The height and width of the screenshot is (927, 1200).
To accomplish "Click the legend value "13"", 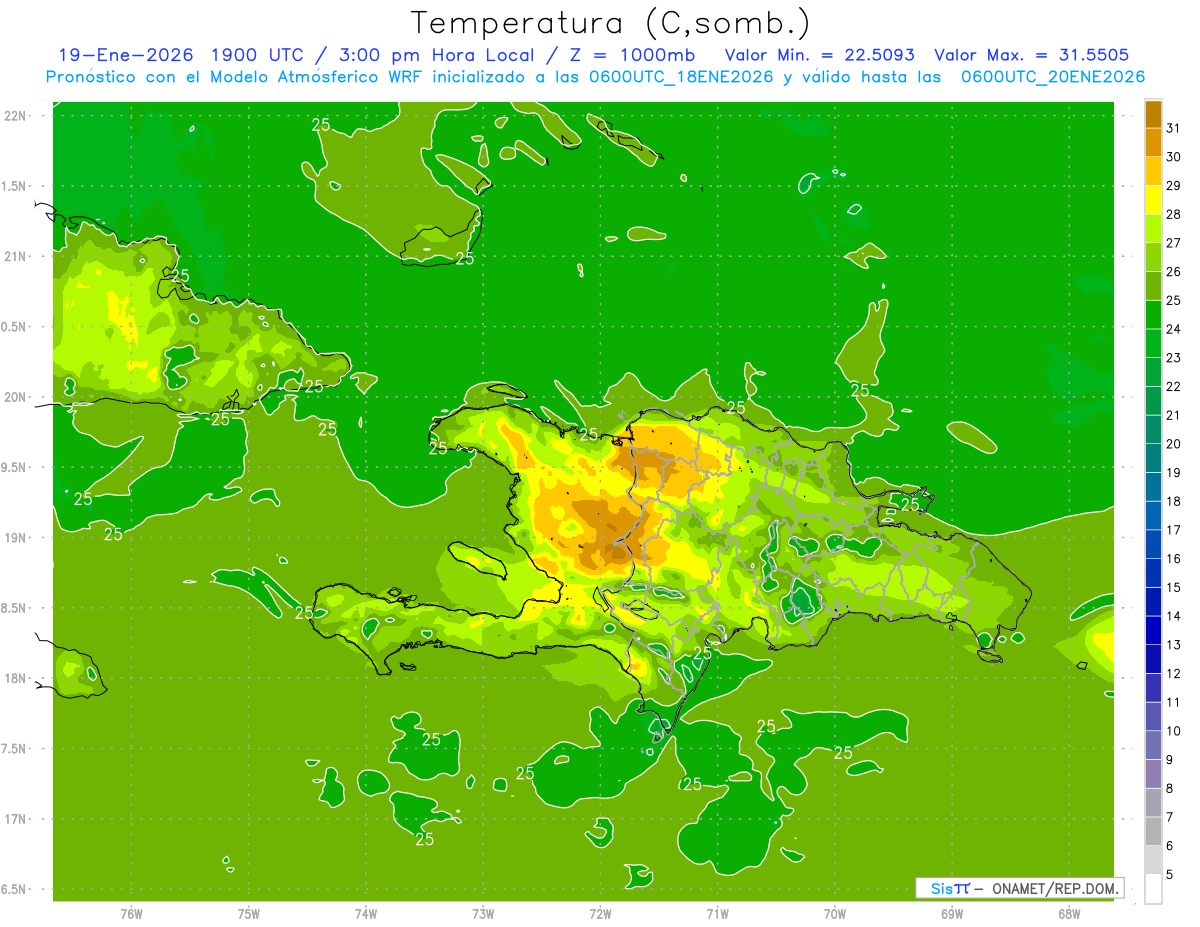I will tap(1174, 645).
